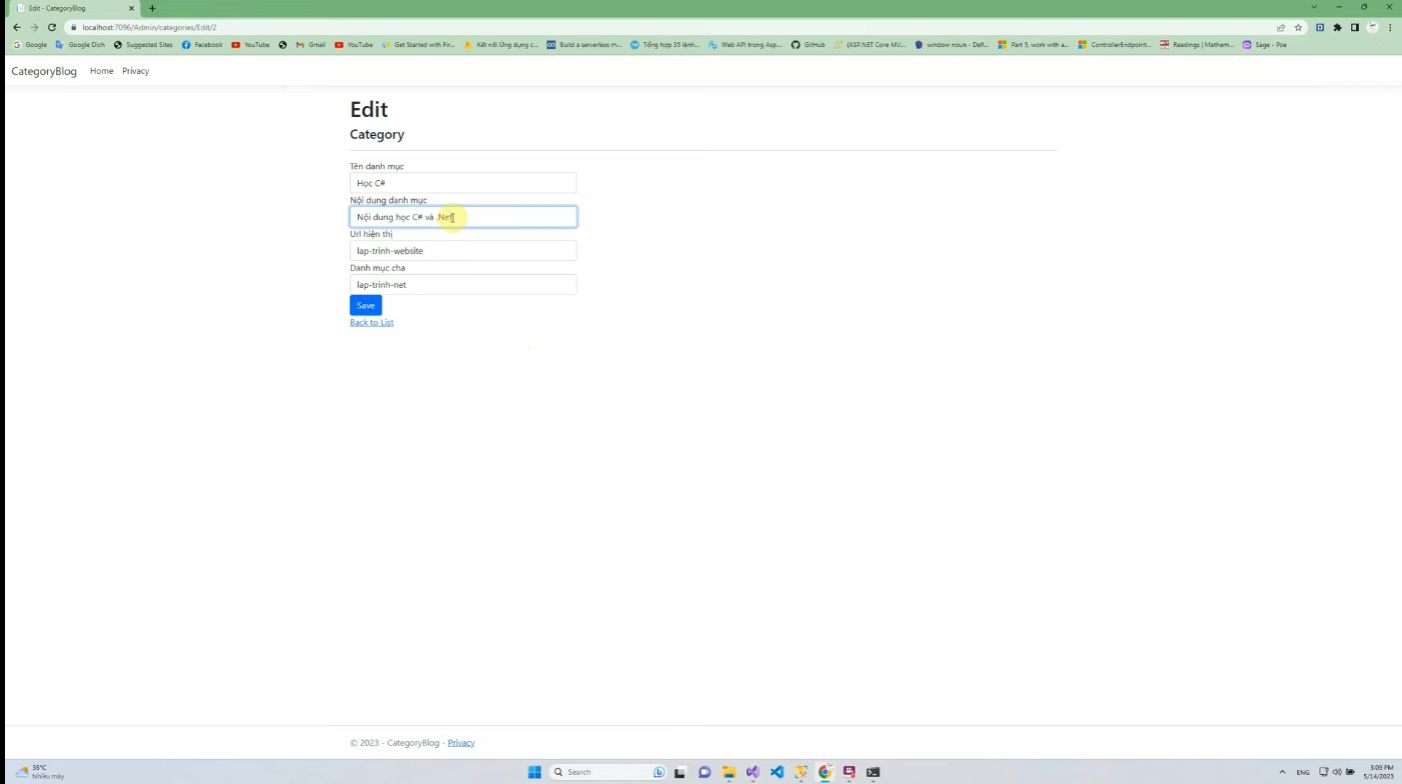This screenshot has height=784, width=1402.
Task: Click the Url hiển thị text field
Action: click(463, 251)
